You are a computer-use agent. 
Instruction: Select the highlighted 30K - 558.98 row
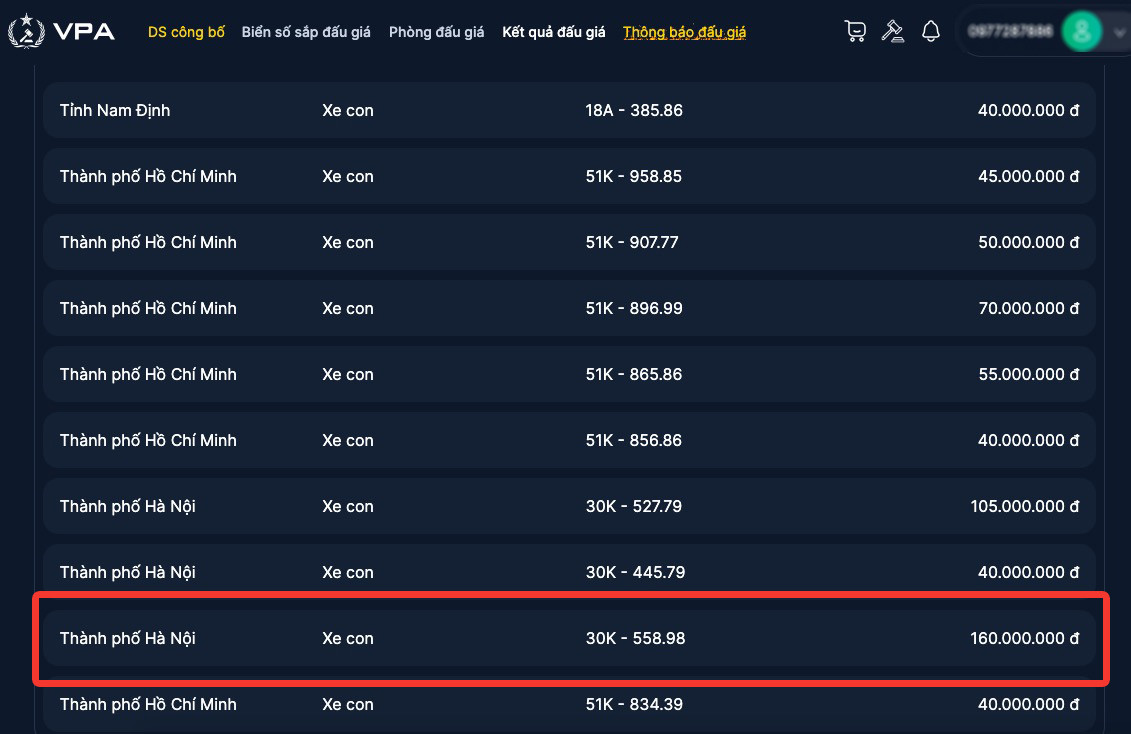tap(568, 638)
